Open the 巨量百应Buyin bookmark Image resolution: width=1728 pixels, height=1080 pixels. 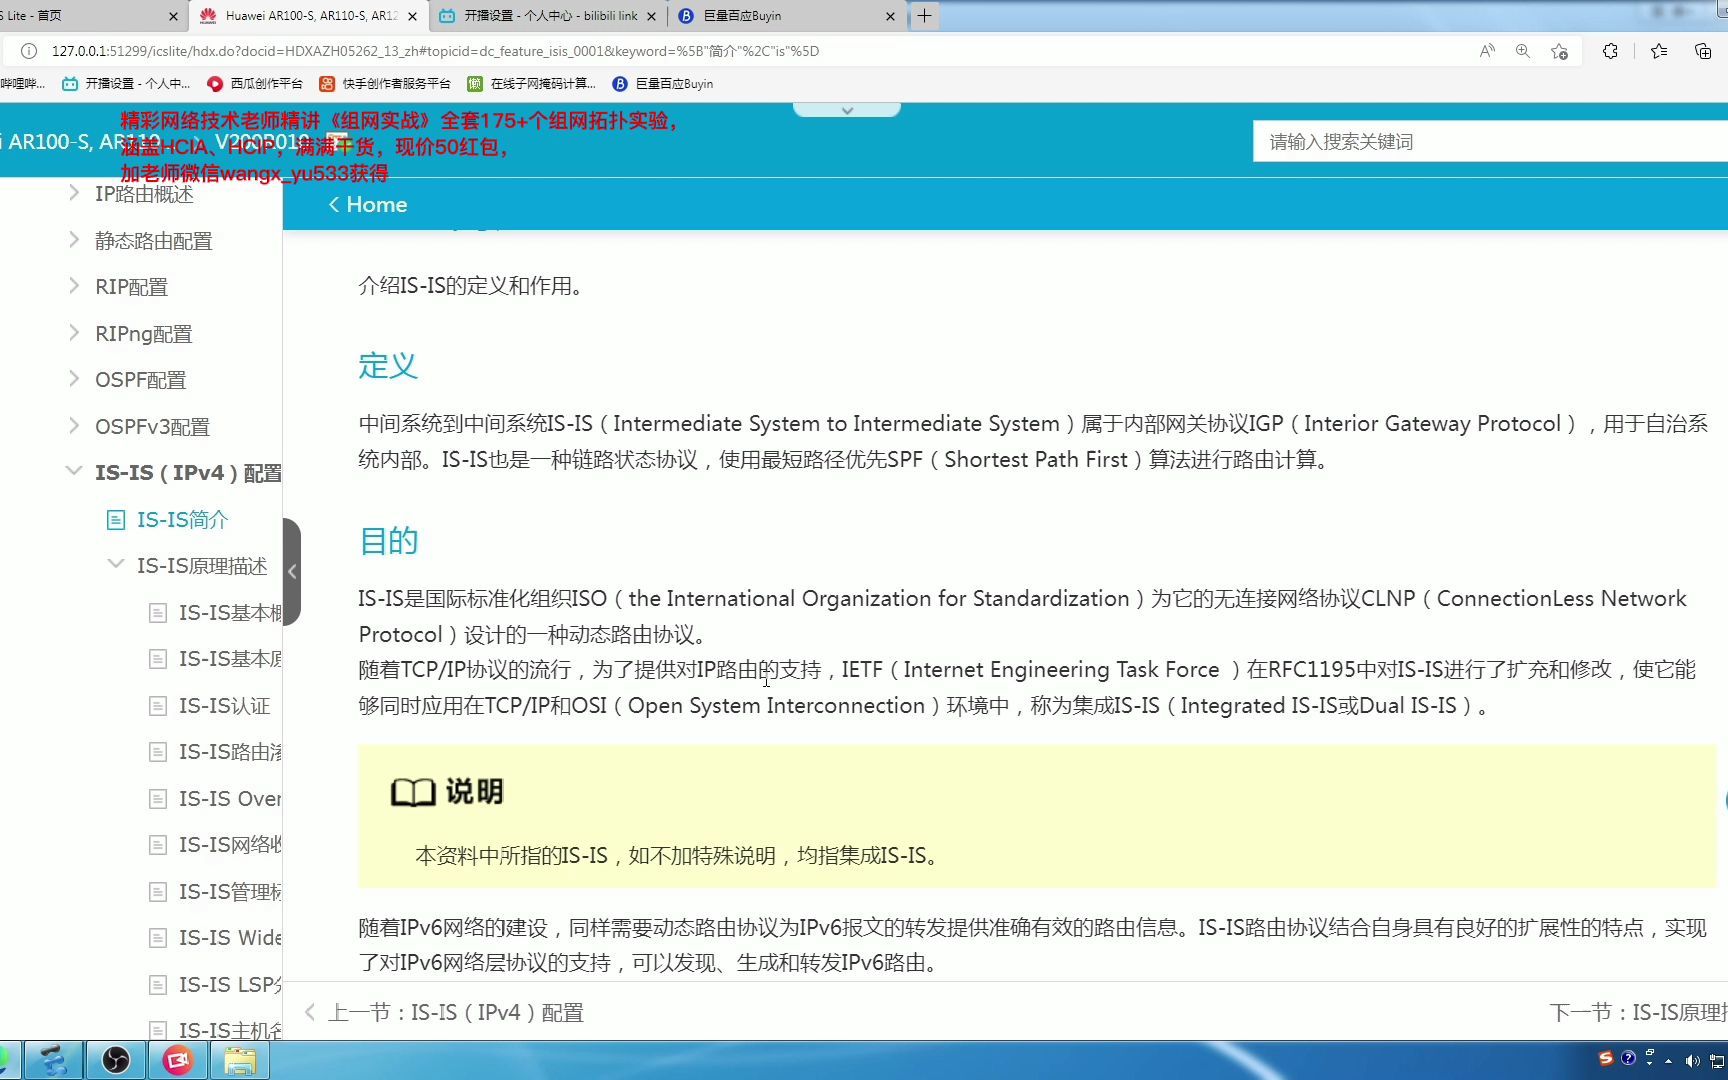663,84
